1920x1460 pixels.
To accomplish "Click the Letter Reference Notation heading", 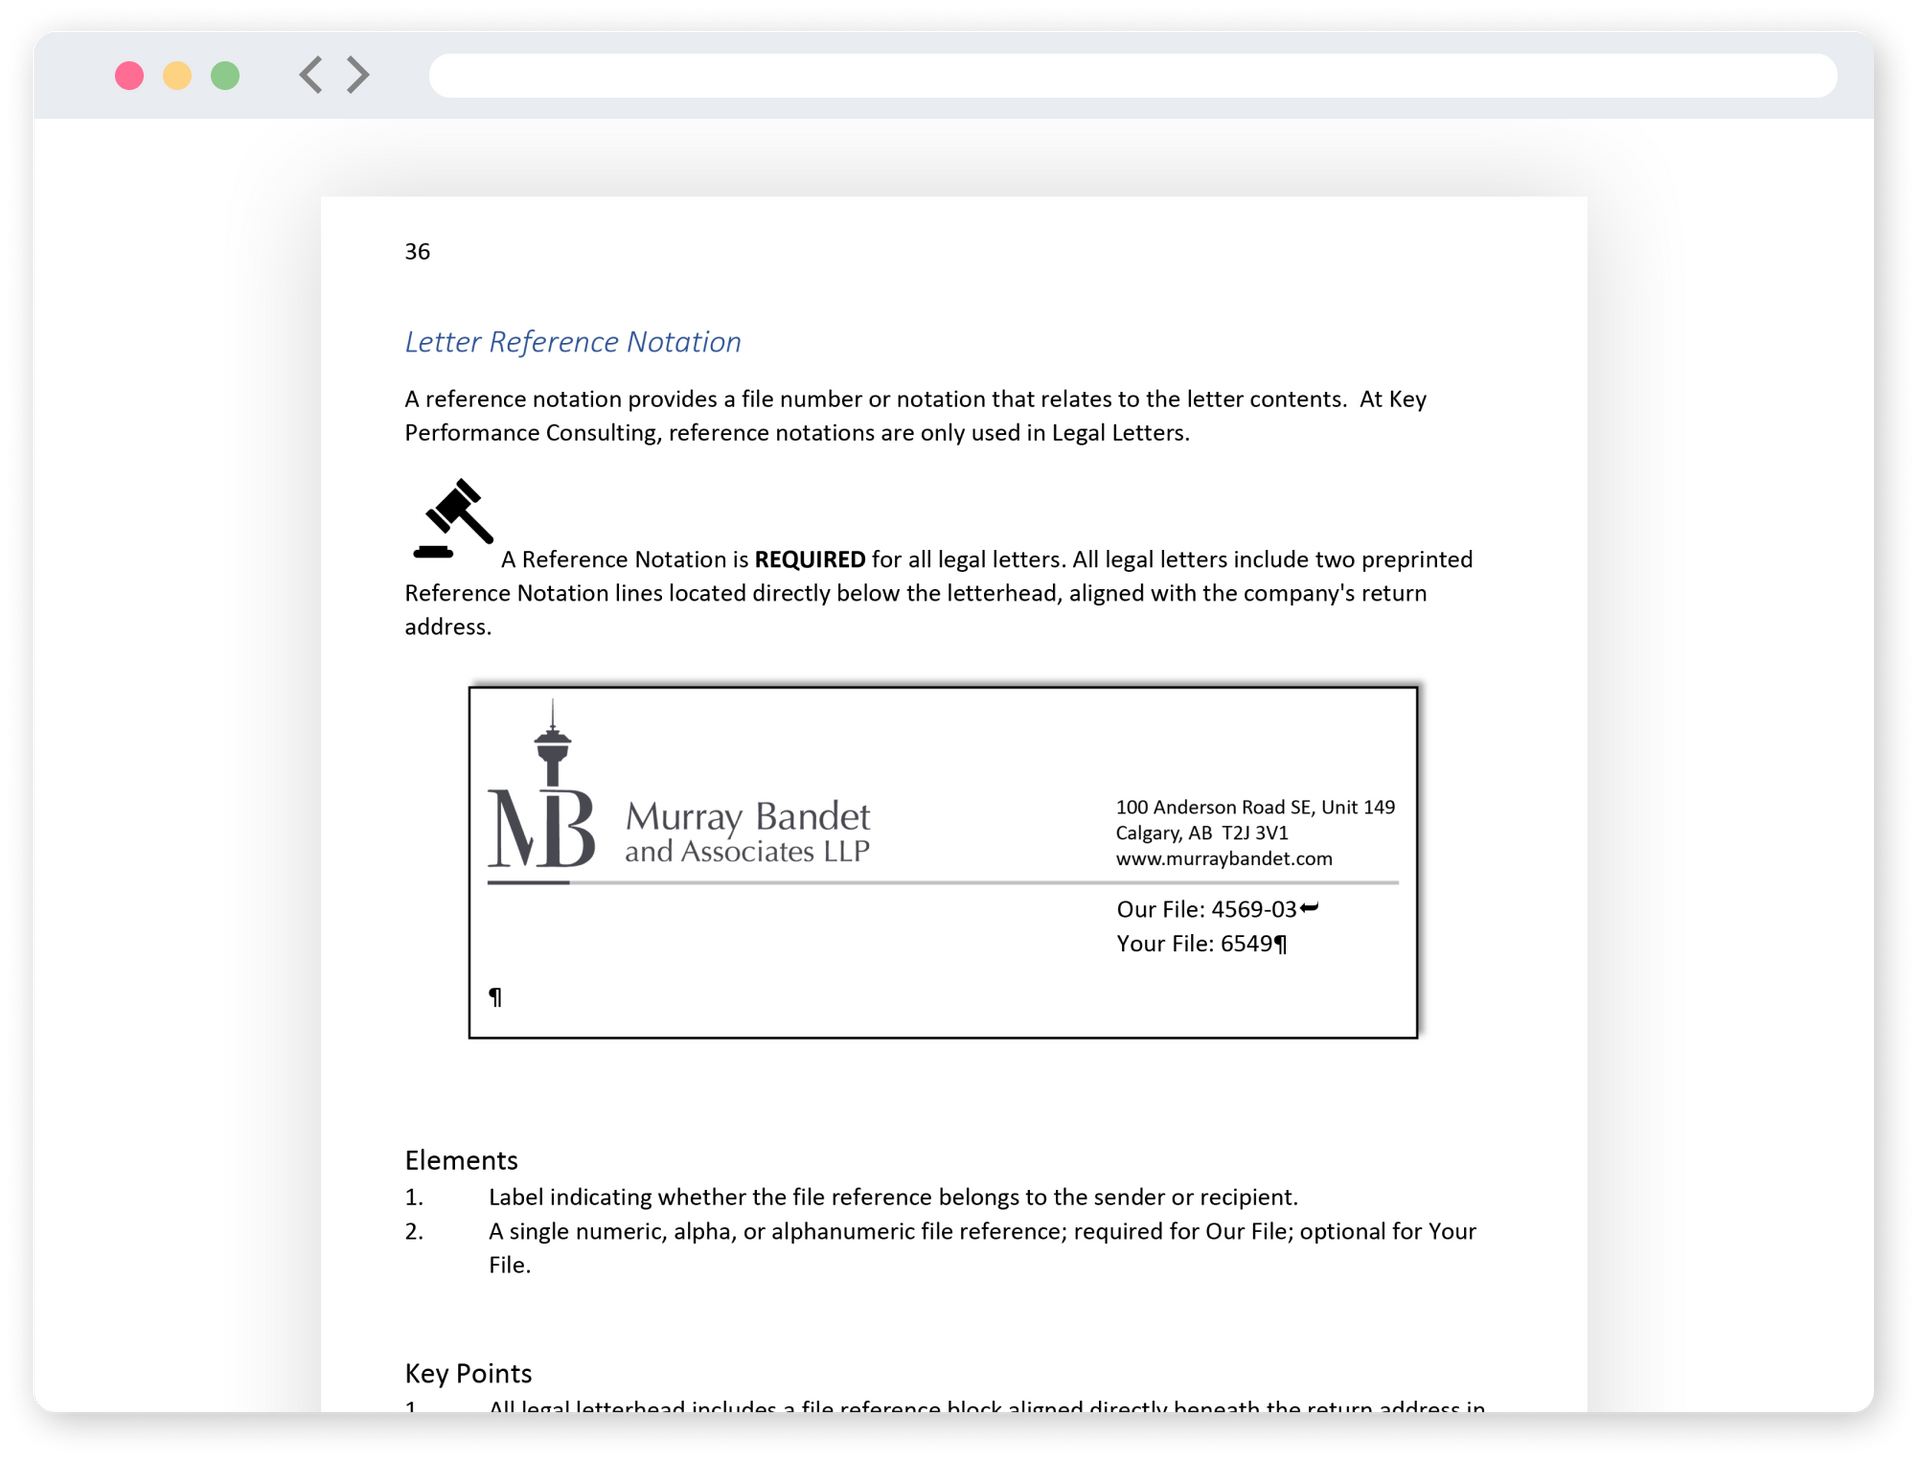I will click(572, 342).
